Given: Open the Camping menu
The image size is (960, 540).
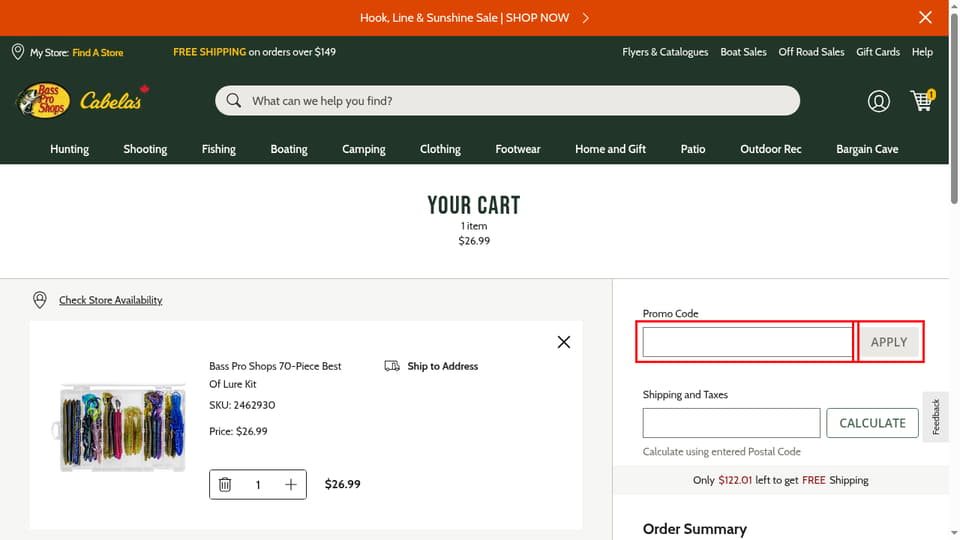Looking at the screenshot, I should pos(364,149).
